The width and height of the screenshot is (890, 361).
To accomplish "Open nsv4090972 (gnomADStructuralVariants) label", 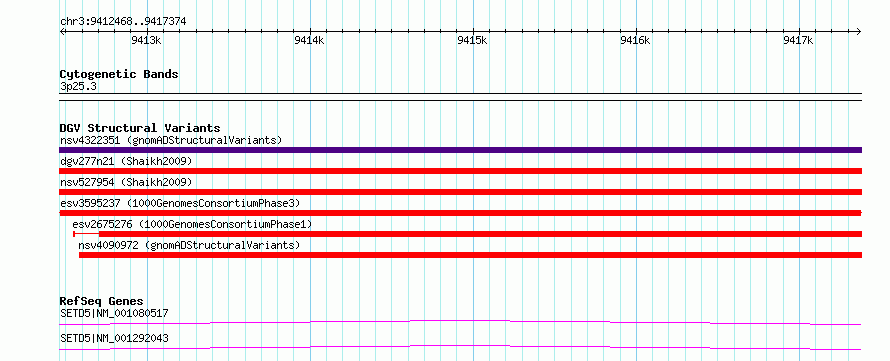I will (189, 245).
